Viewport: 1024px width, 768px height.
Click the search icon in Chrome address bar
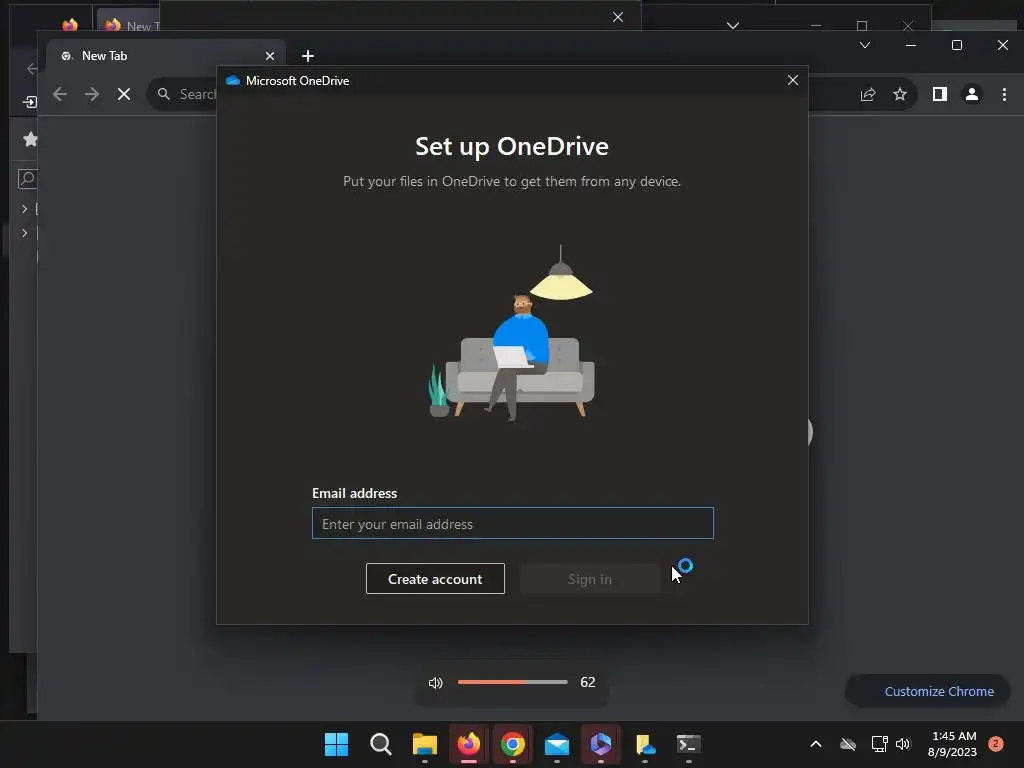(x=164, y=94)
